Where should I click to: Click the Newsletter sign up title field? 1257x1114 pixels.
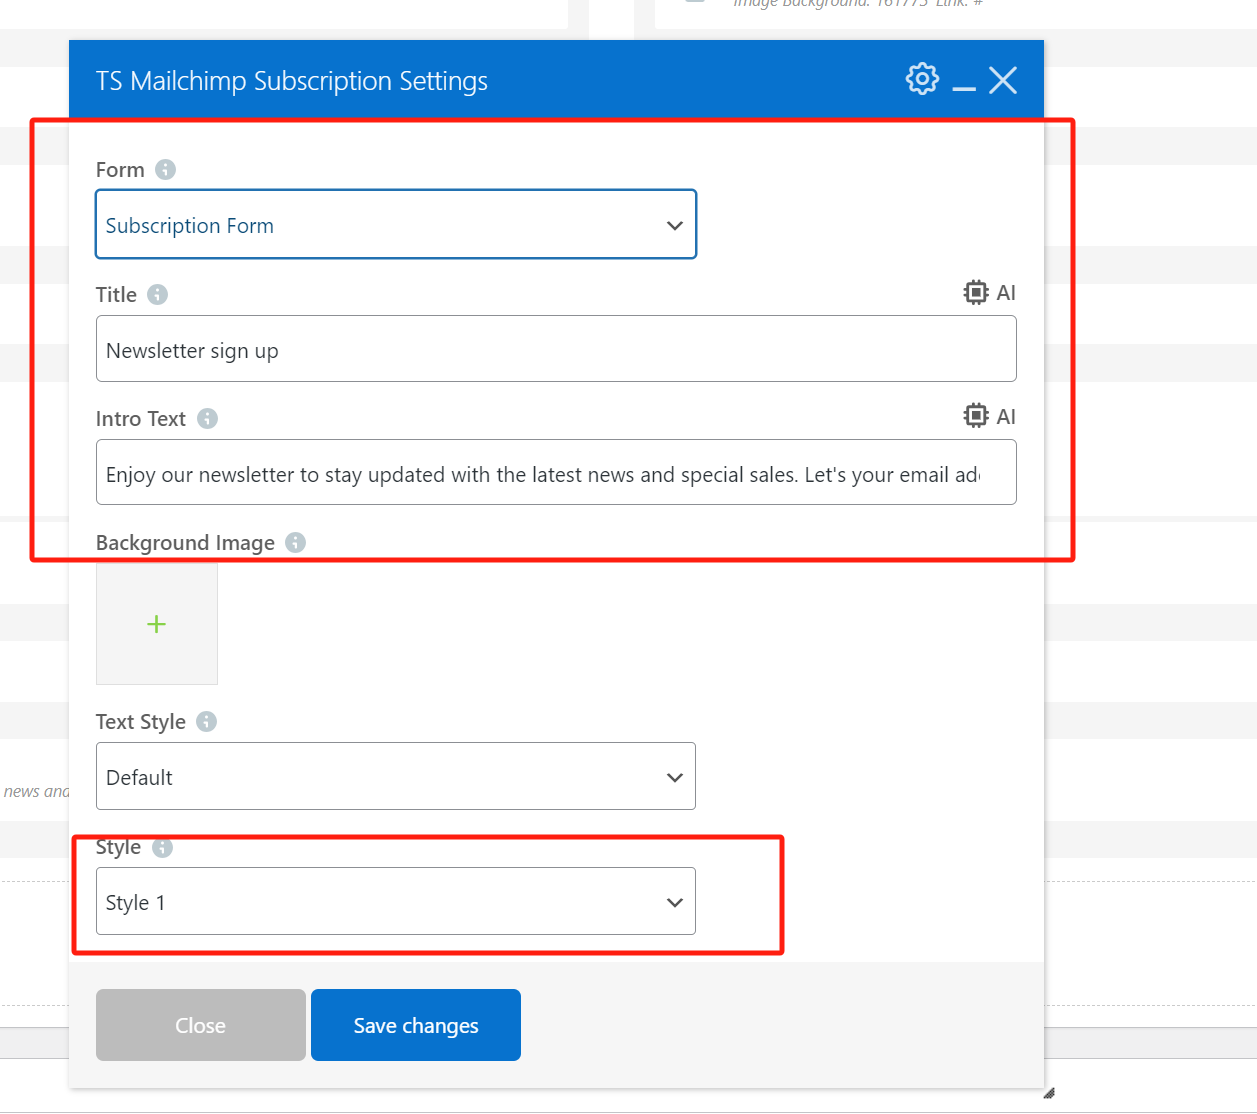(556, 349)
